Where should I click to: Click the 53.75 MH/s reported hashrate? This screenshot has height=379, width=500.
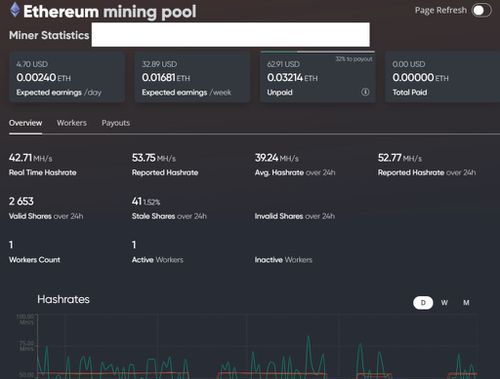(x=154, y=158)
